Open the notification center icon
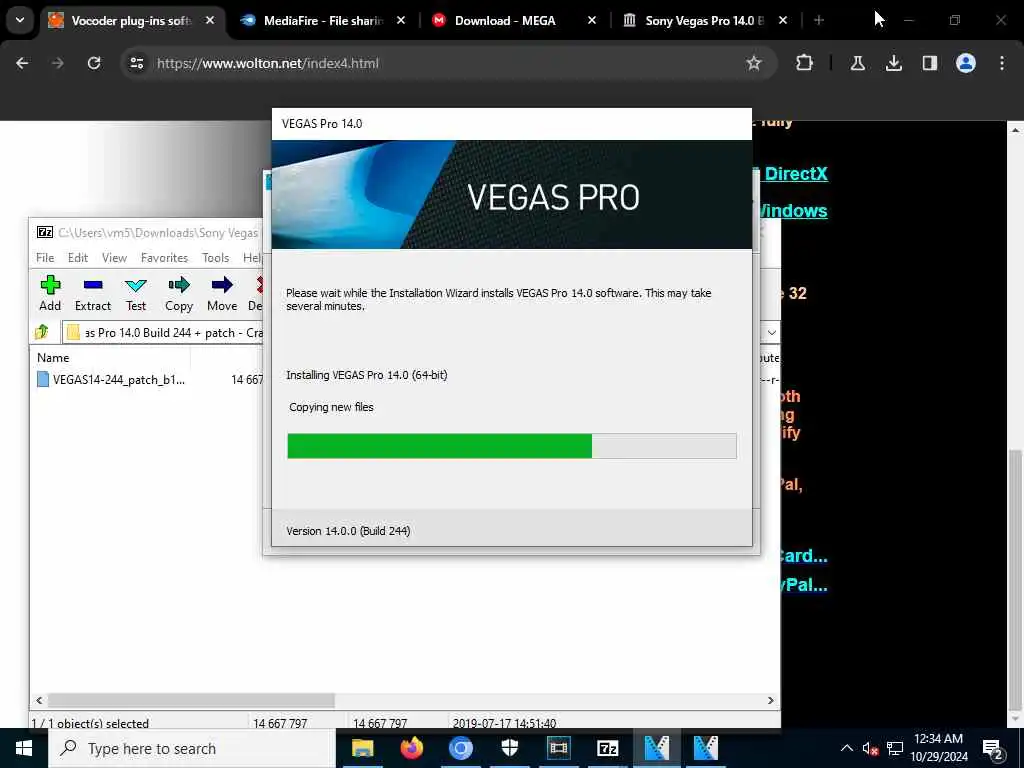 click(x=993, y=748)
